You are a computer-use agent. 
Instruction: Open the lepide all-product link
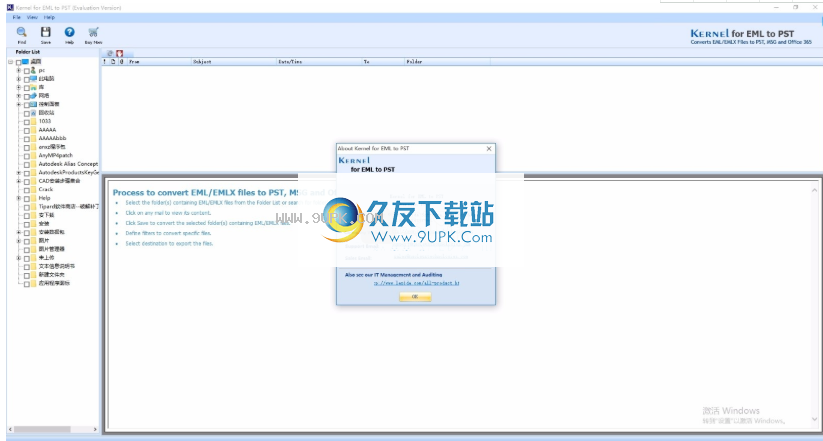coord(417,284)
